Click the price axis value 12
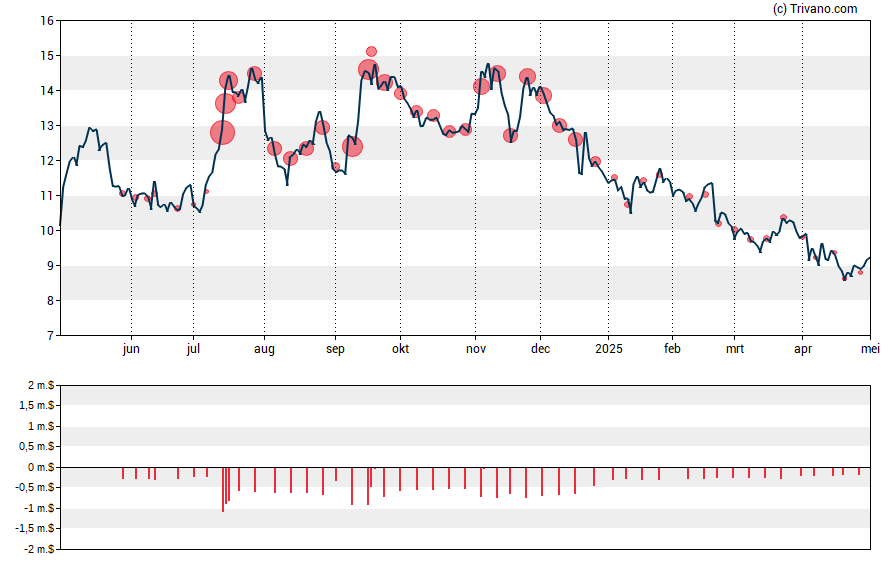Screen dimensions: 888x565 tap(47, 161)
